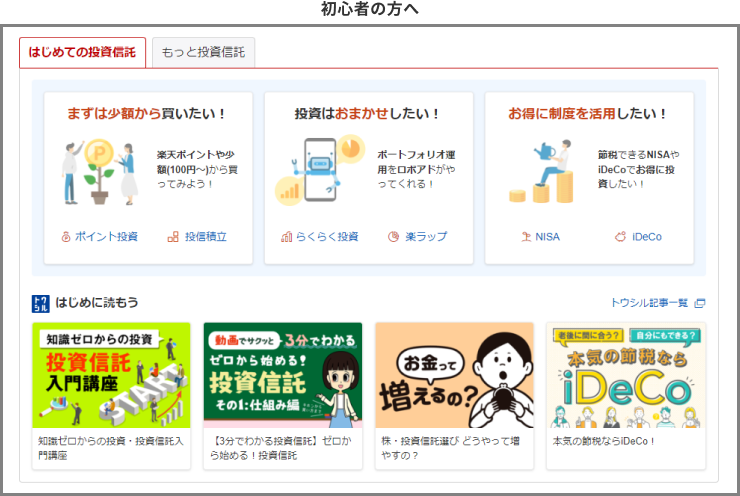Open the 投資信託入門講座 thumbnail
Viewport: 740px width, 496px height.
111,375
